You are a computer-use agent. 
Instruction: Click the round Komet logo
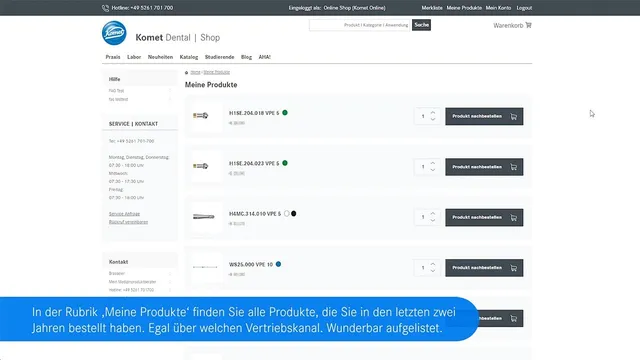click(114, 33)
